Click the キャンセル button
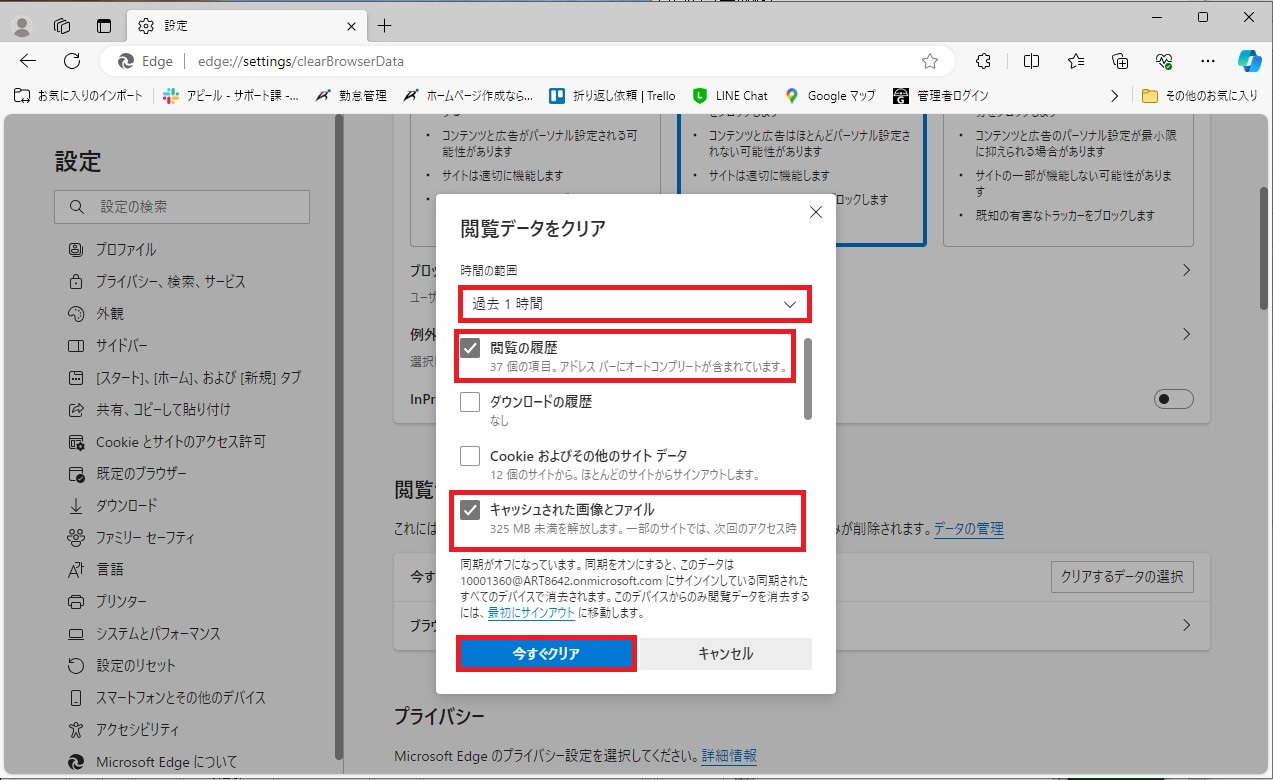 726,653
